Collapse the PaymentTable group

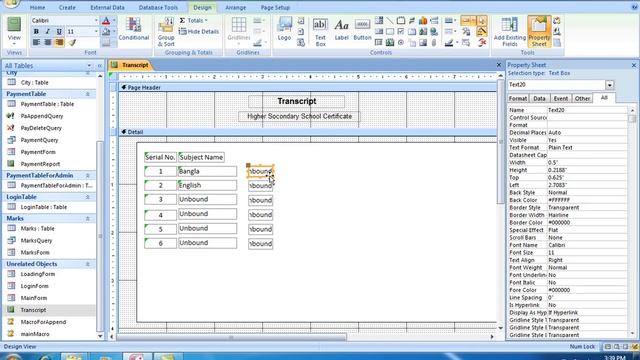click(x=87, y=94)
